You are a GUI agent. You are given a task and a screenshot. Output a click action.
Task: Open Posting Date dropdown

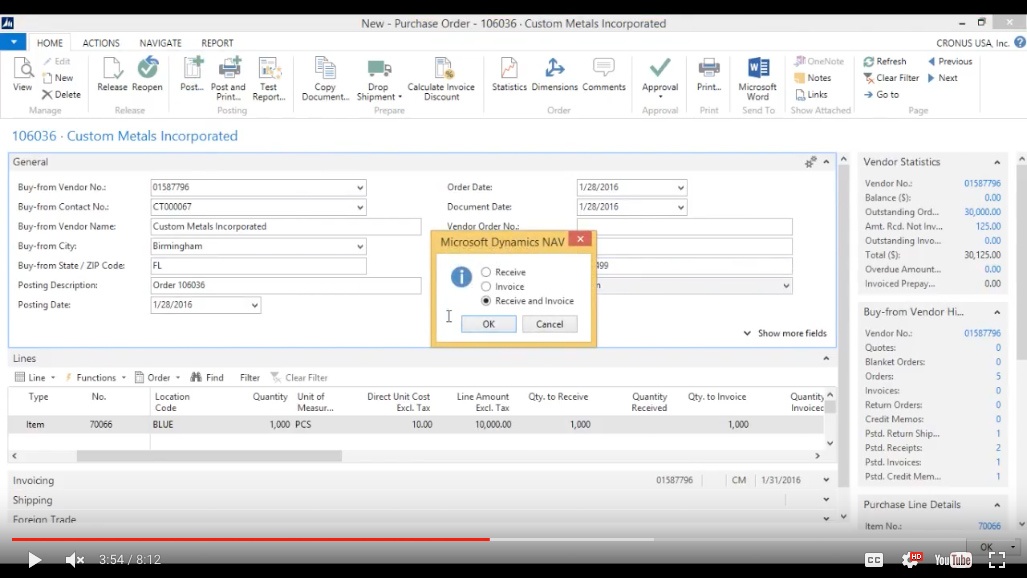pyautogui.click(x=254, y=305)
